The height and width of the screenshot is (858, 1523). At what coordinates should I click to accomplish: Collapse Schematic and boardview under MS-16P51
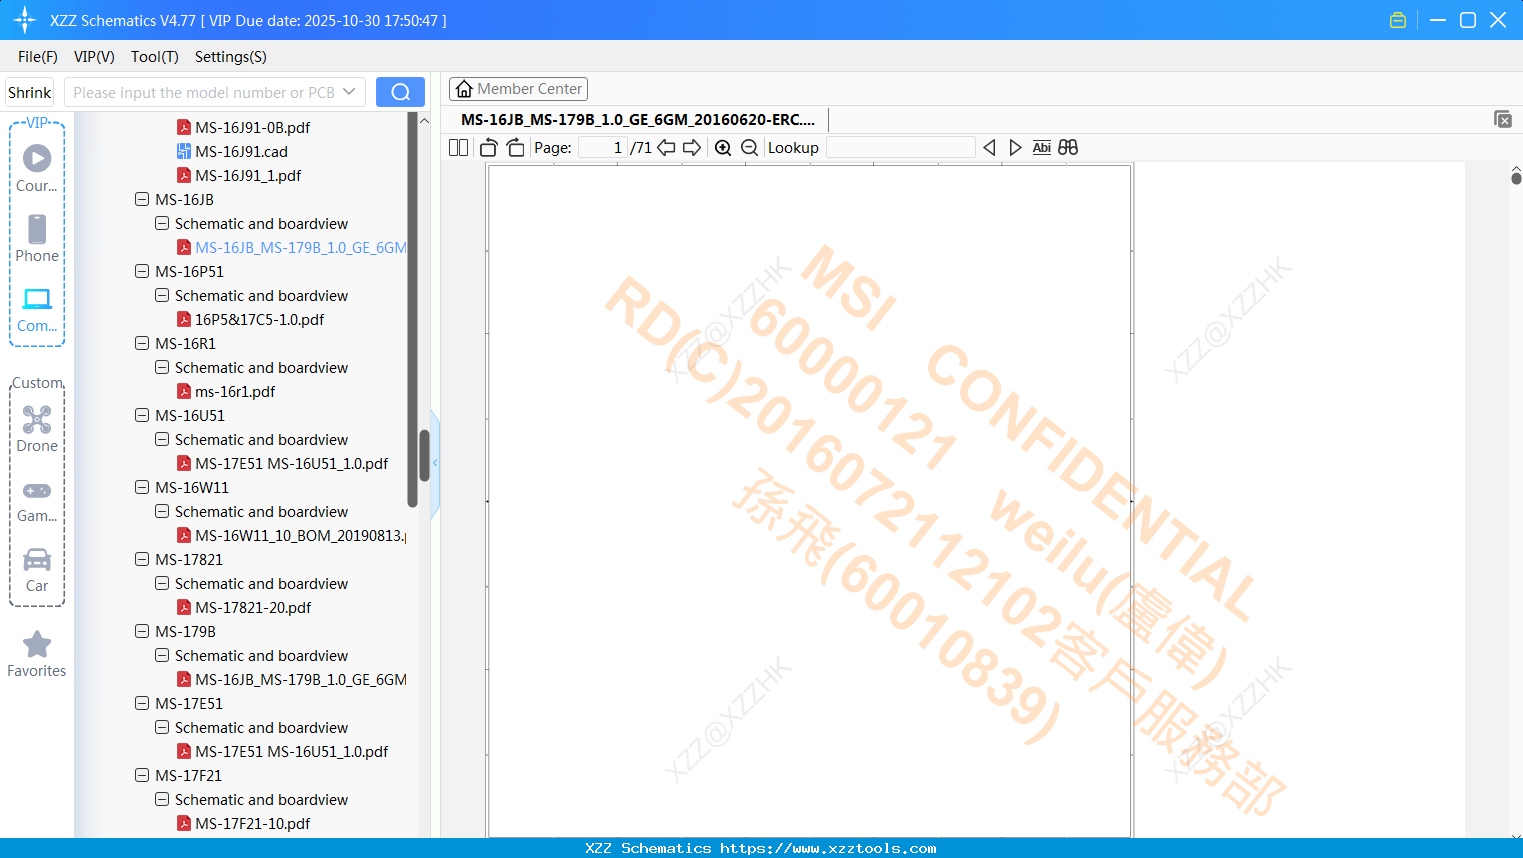[162, 295]
